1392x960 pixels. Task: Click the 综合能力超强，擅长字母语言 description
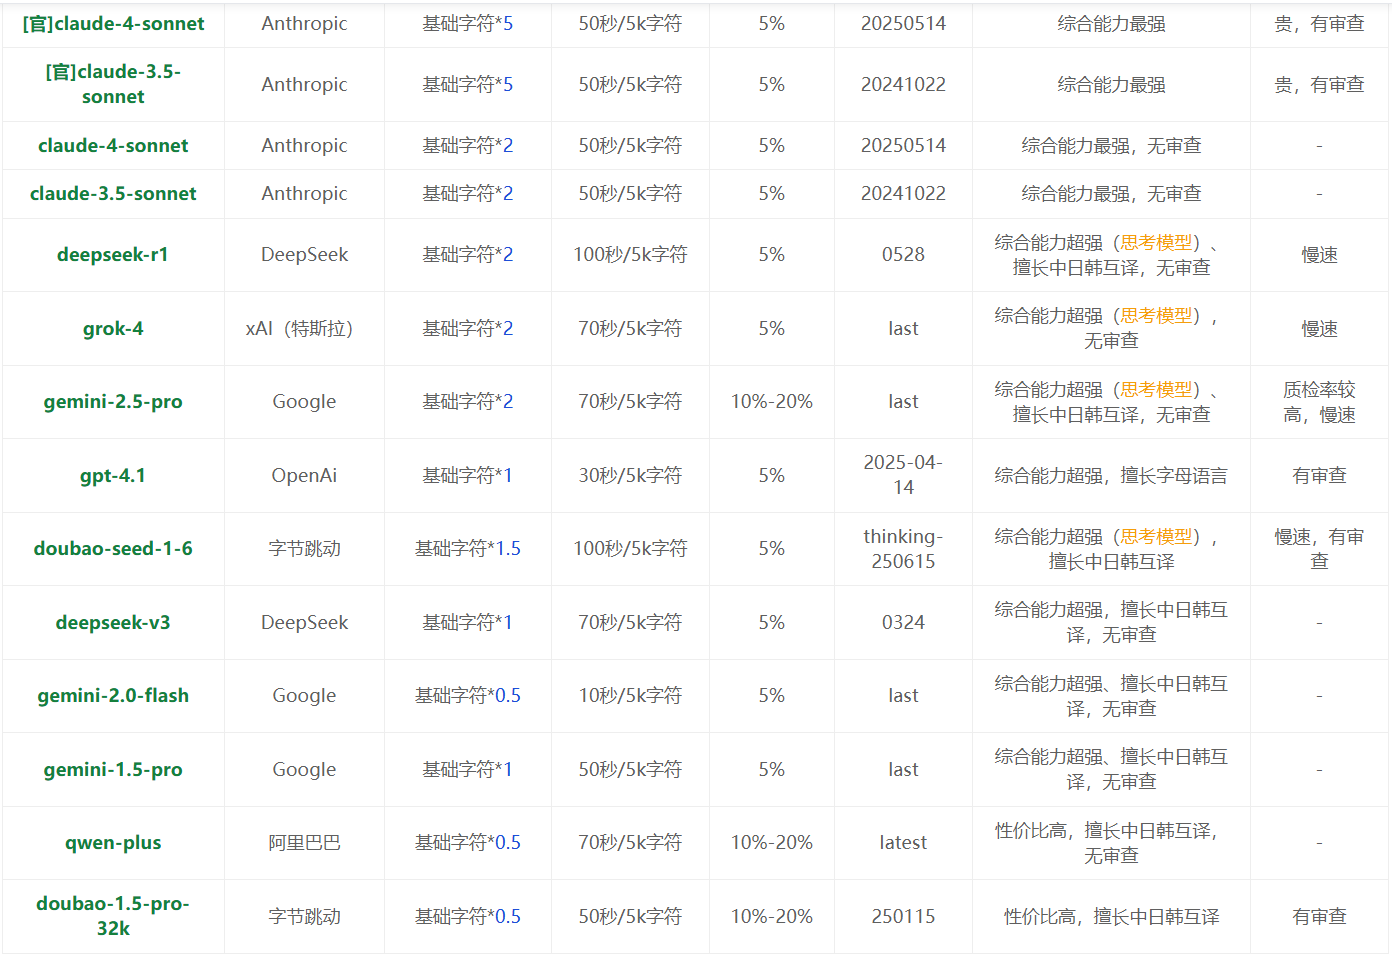1111,476
